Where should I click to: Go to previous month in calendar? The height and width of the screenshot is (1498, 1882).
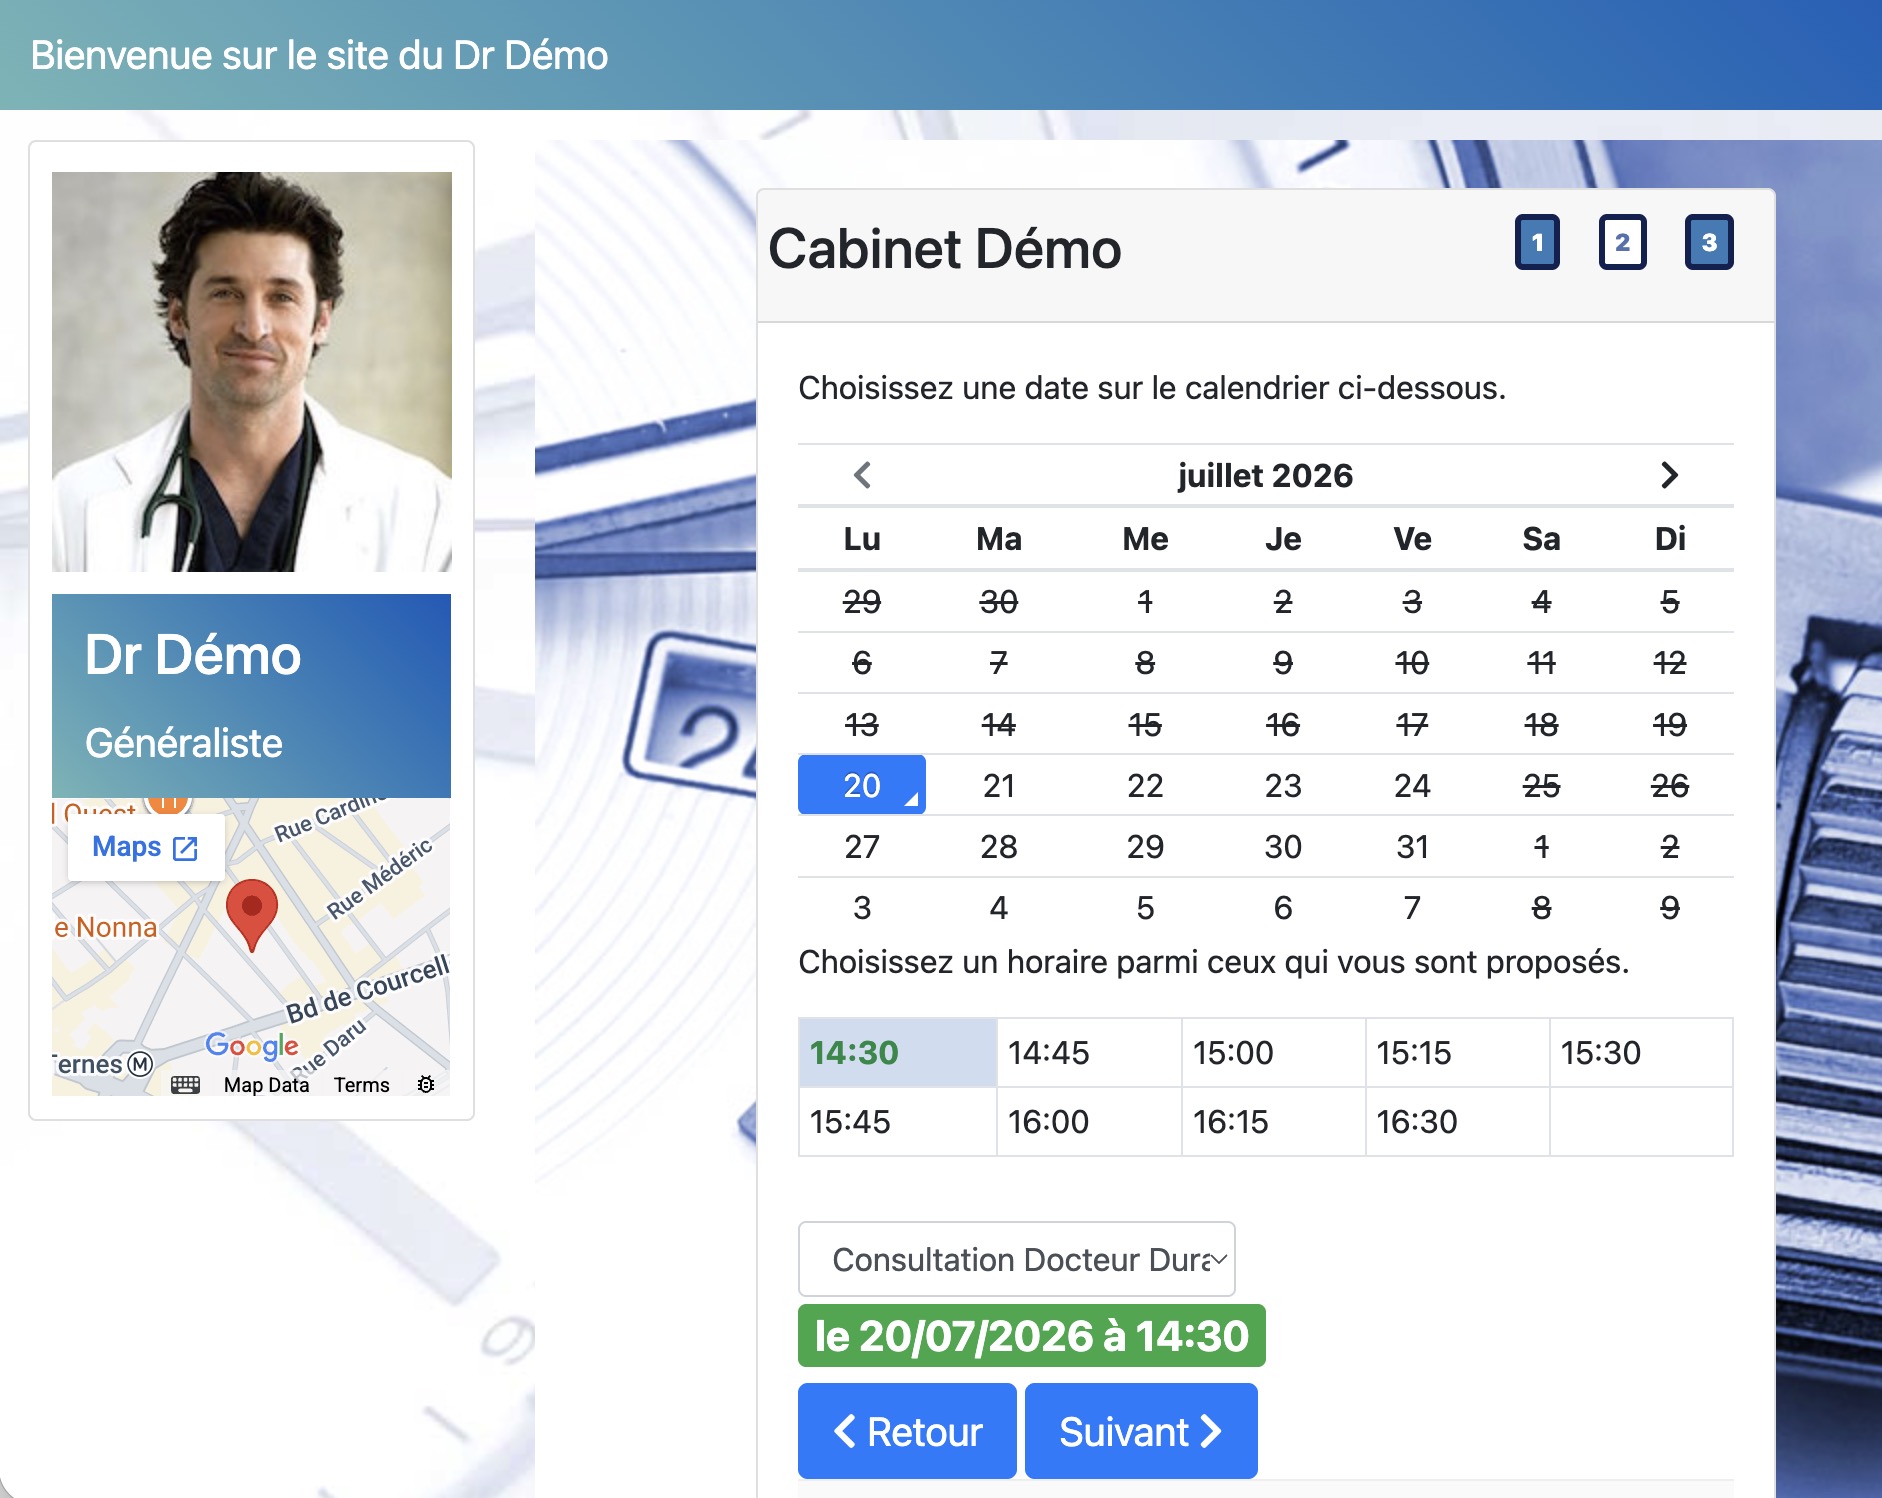862,475
